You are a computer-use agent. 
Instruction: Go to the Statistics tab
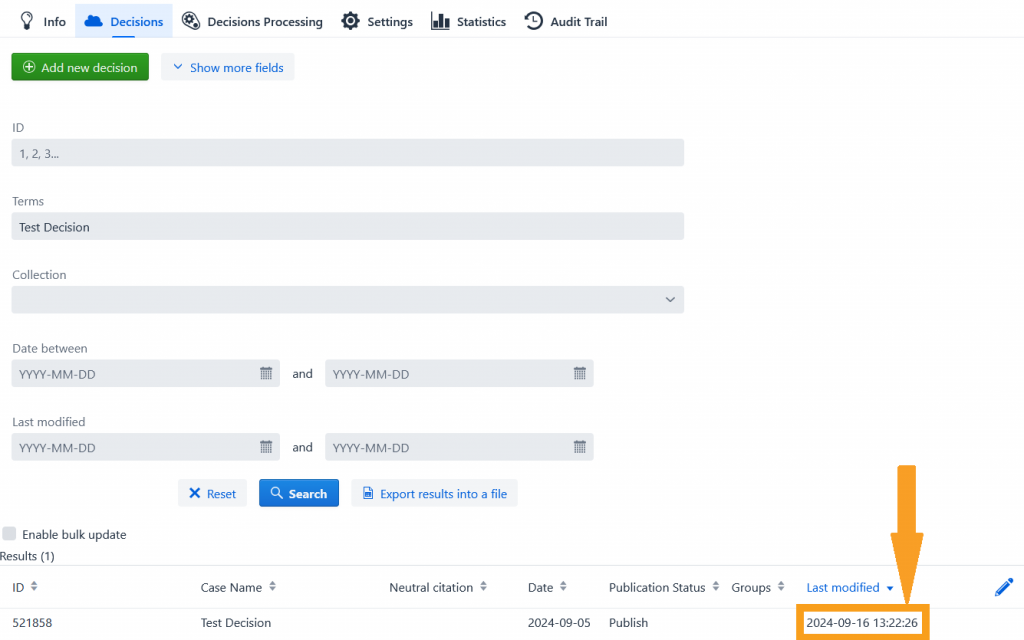click(x=468, y=21)
